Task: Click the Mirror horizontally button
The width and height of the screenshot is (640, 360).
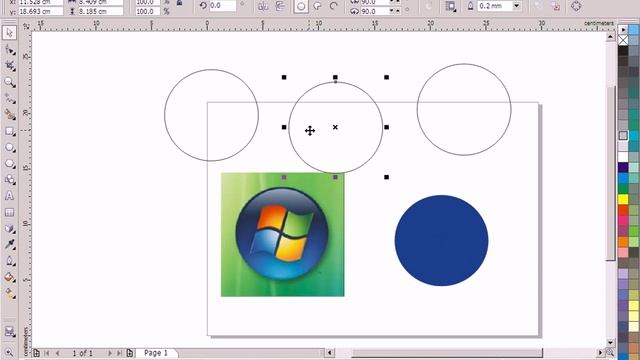Action: tap(263, 6)
